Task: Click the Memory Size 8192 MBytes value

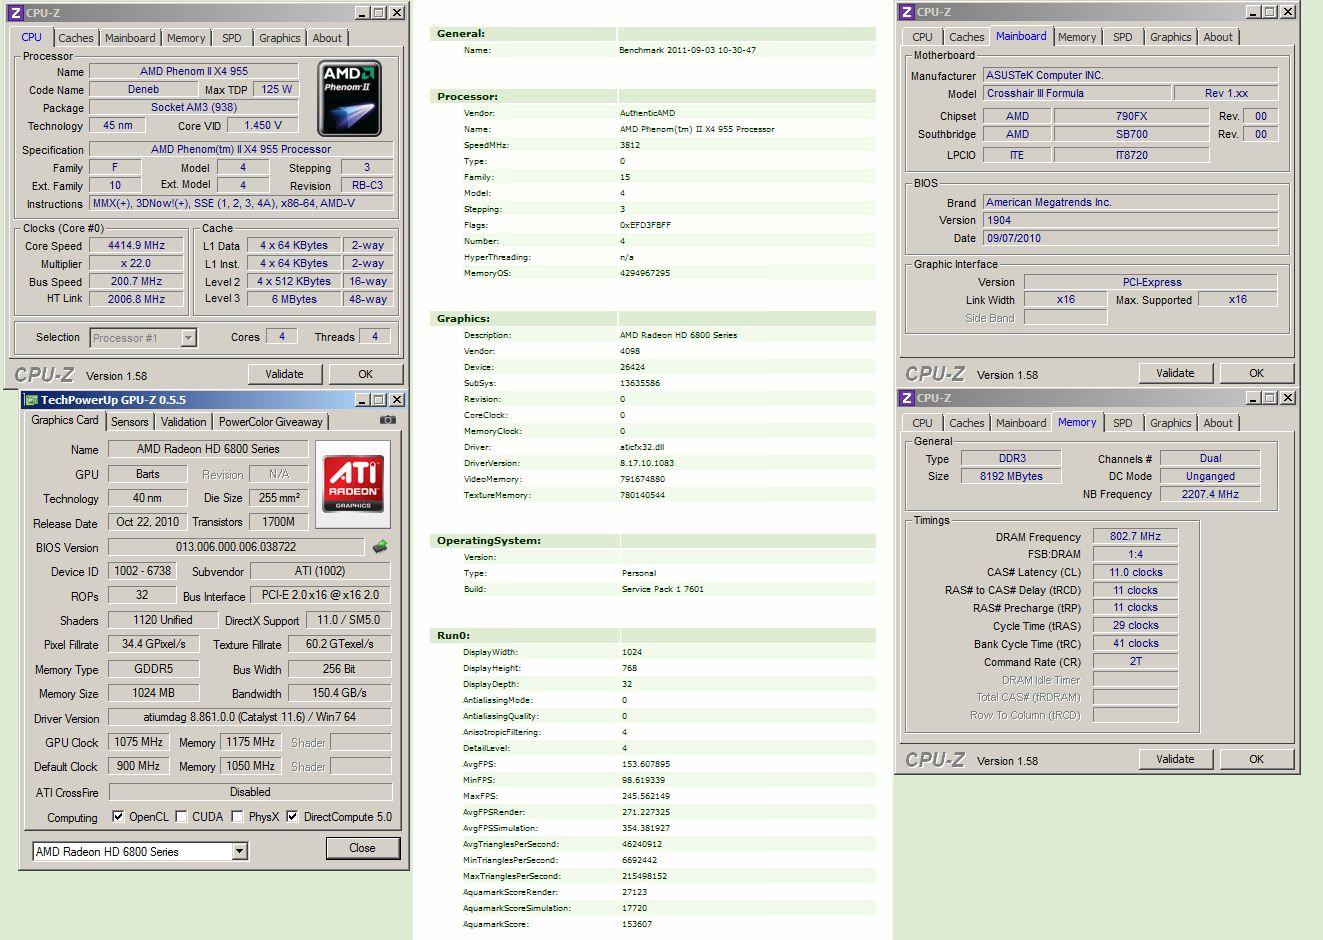Action: point(1011,476)
